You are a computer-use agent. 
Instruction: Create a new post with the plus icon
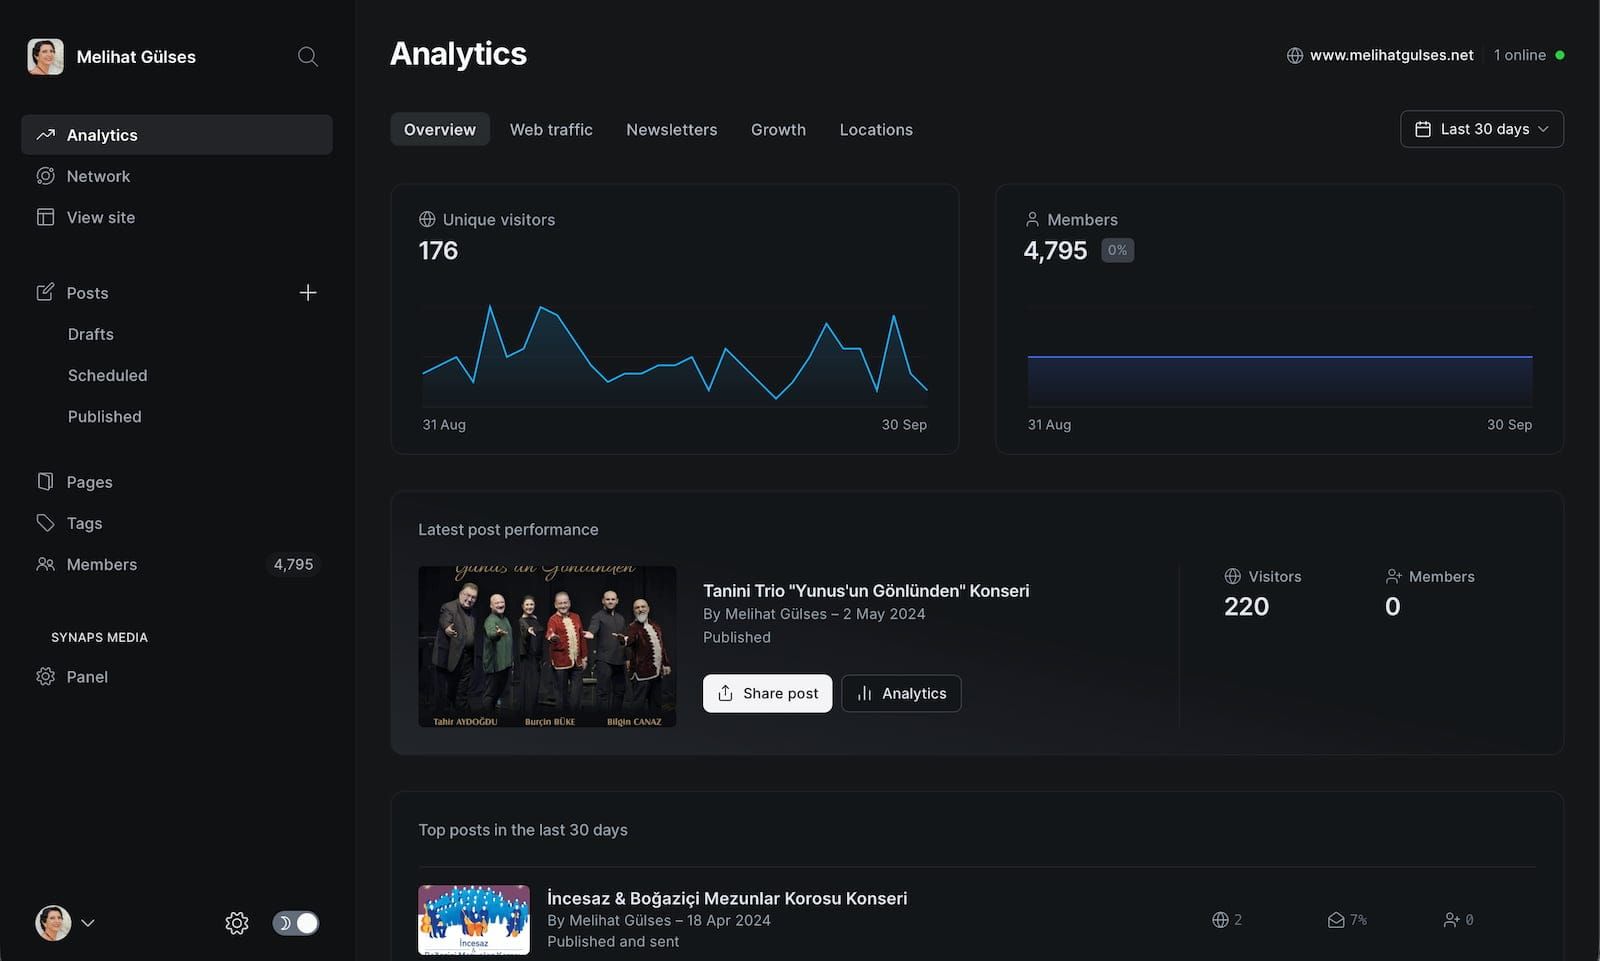(308, 292)
